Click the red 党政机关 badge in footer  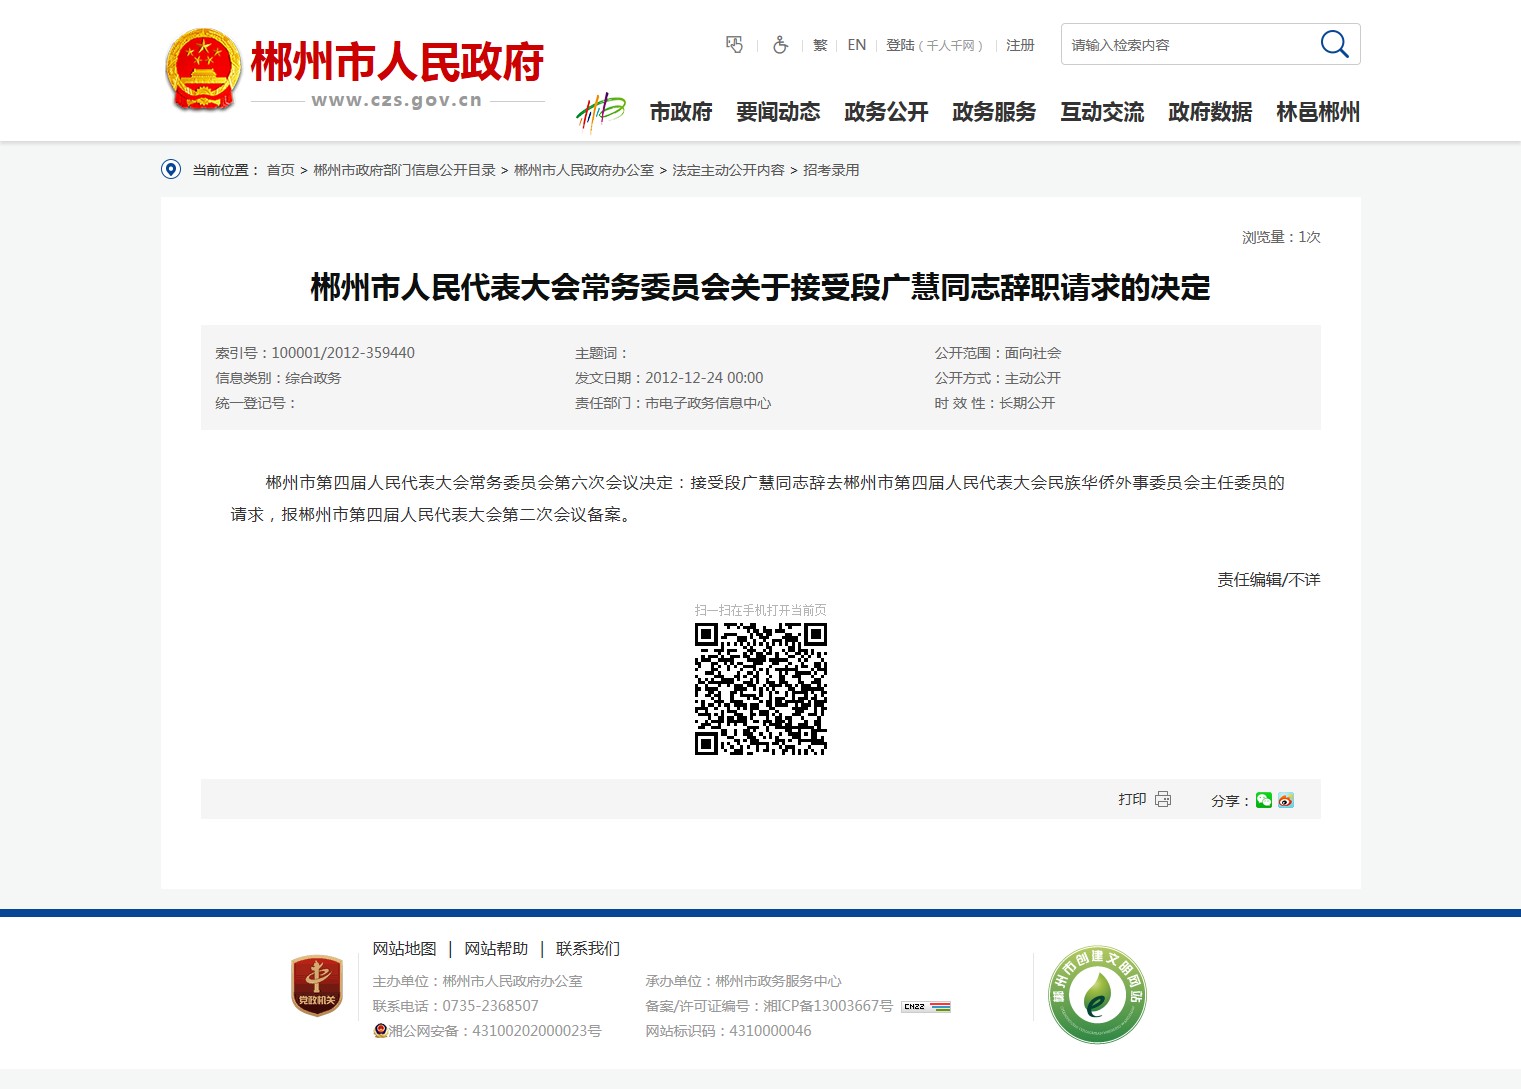pos(317,986)
